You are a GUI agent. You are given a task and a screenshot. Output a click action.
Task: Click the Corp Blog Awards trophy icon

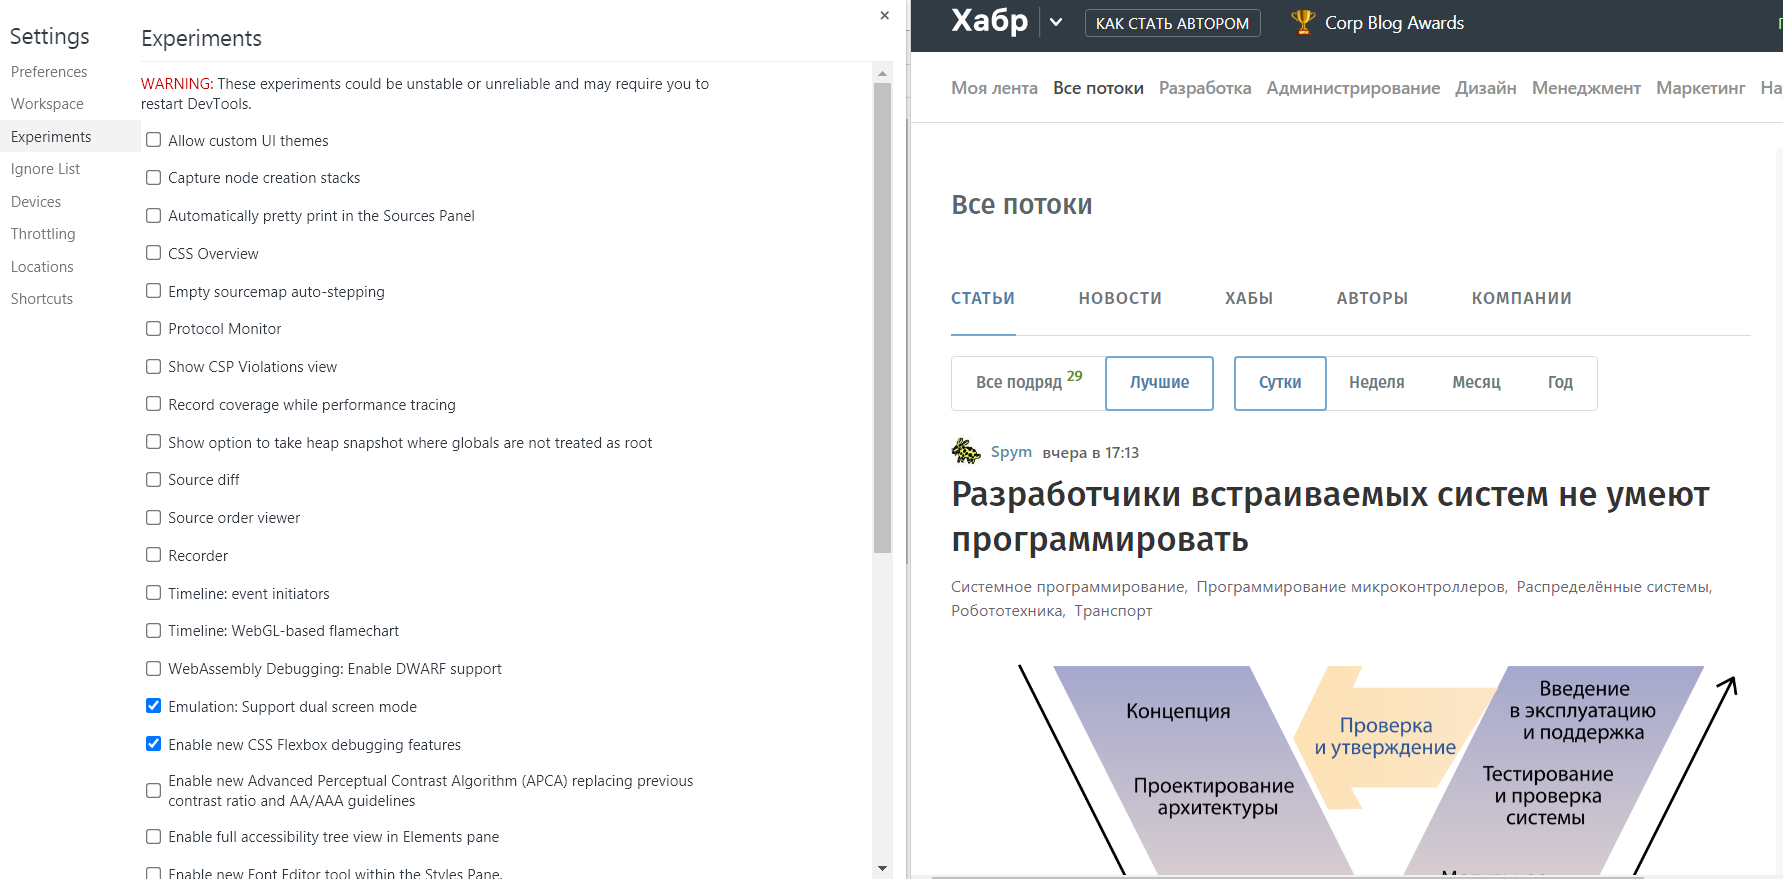[x=1302, y=22]
